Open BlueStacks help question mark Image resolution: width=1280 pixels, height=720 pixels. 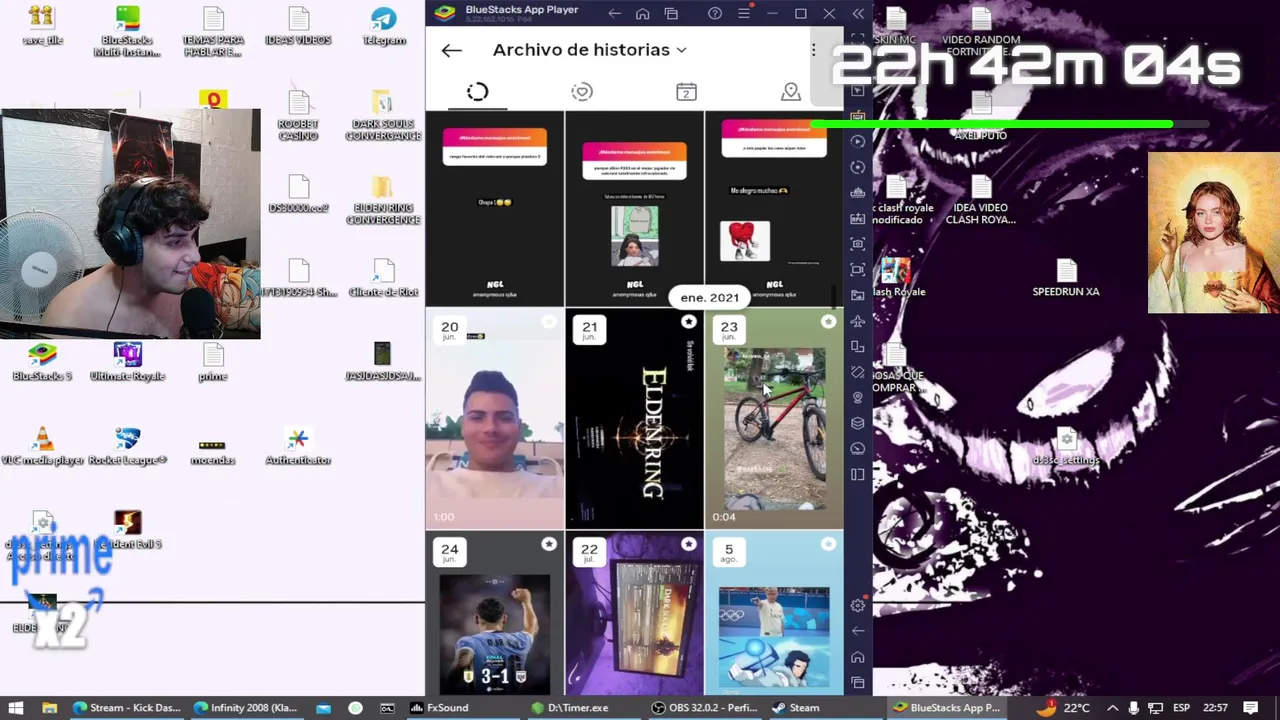715,14
